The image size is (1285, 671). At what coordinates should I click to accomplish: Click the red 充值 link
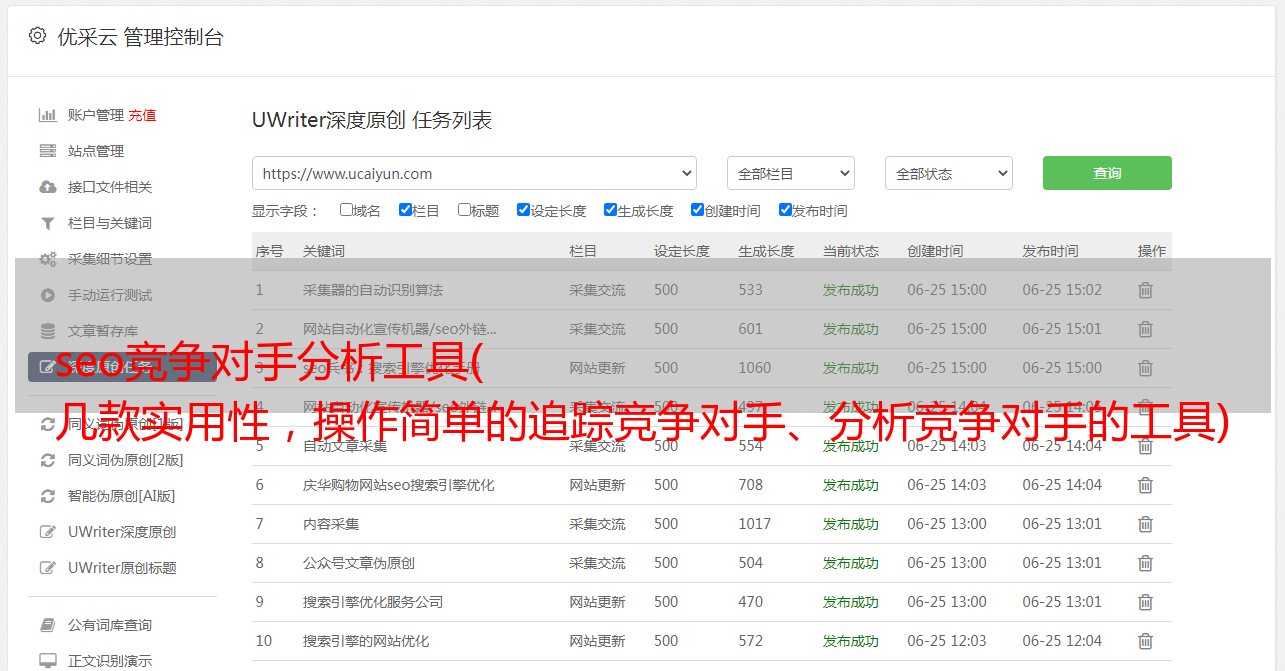coord(142,115)
